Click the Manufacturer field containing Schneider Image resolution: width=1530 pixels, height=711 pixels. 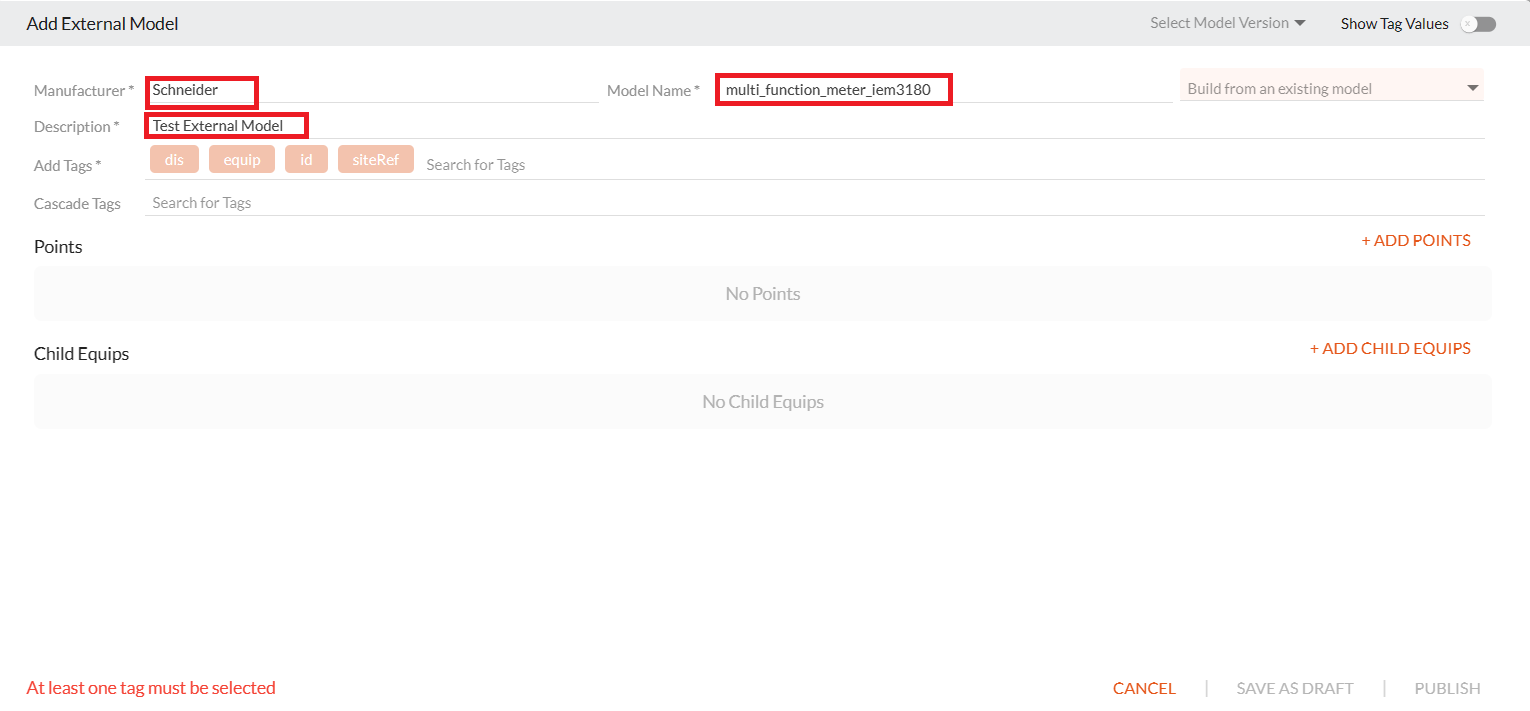point(372,90)
